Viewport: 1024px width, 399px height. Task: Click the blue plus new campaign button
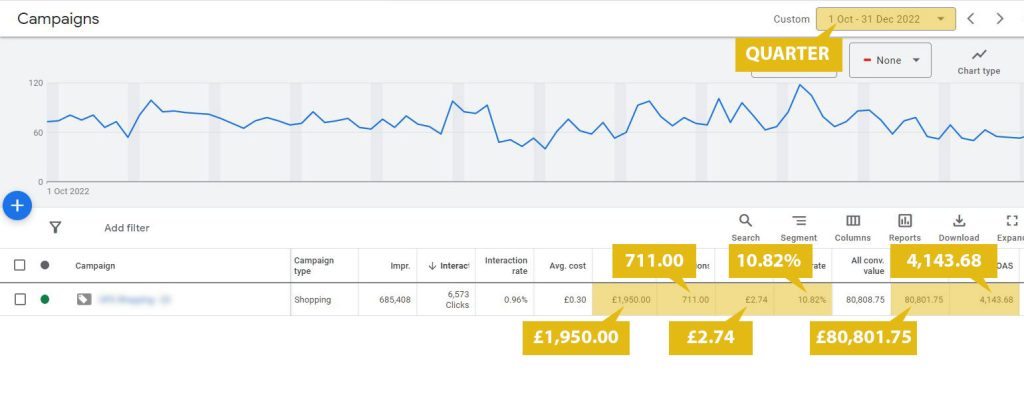[17, 206]
